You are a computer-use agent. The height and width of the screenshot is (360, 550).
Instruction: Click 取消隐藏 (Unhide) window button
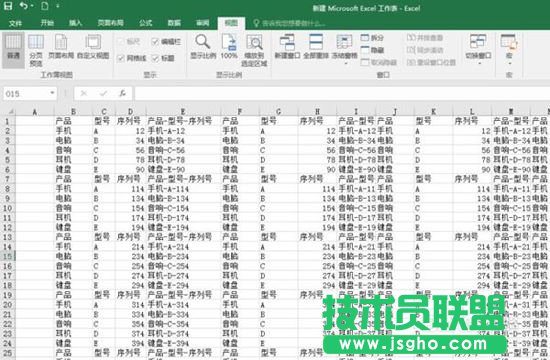tap(378, 62)
